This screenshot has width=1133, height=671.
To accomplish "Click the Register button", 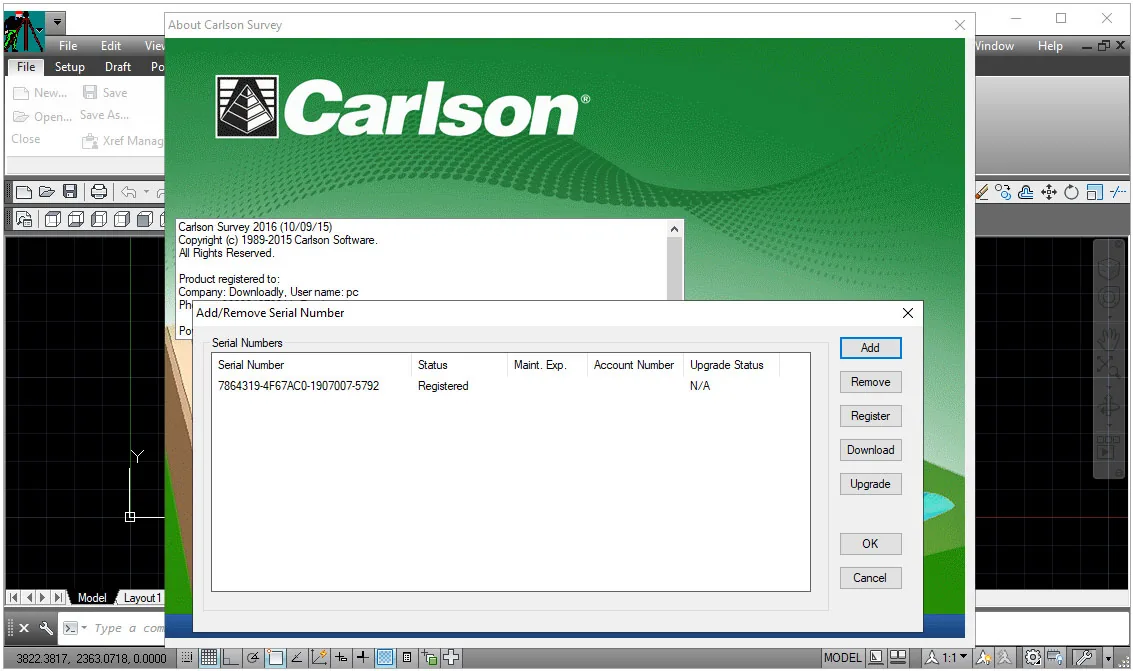I will (870, 415).
